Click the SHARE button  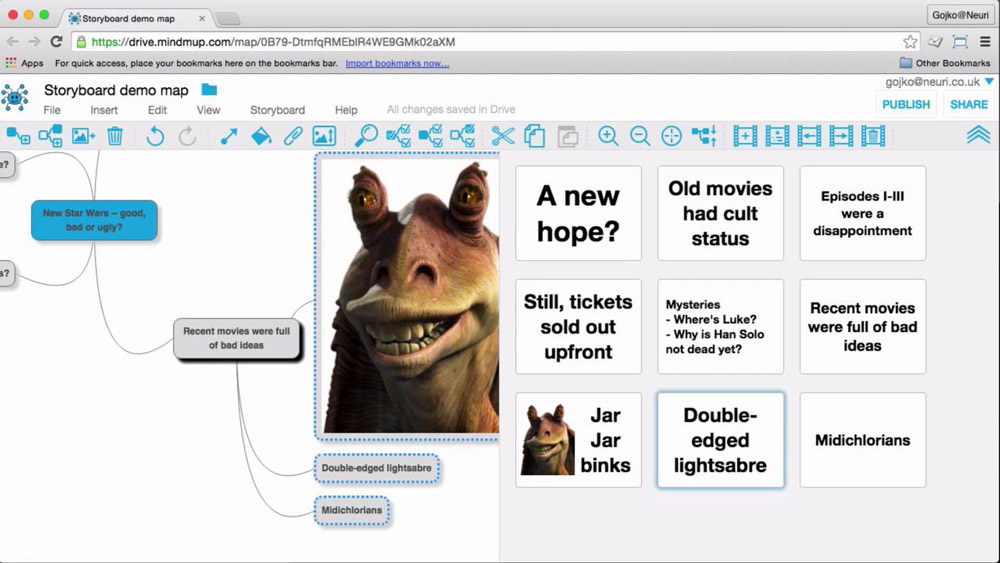point(968,104)
